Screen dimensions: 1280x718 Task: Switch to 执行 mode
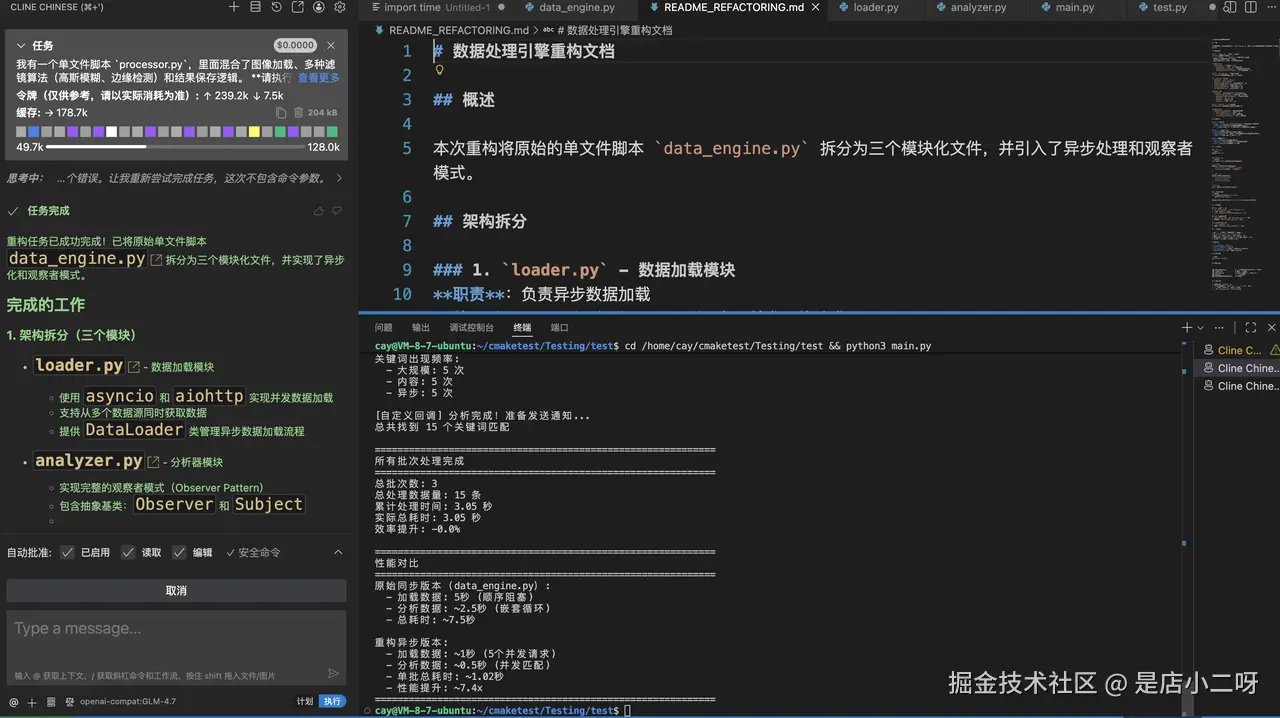pos(333,702)
